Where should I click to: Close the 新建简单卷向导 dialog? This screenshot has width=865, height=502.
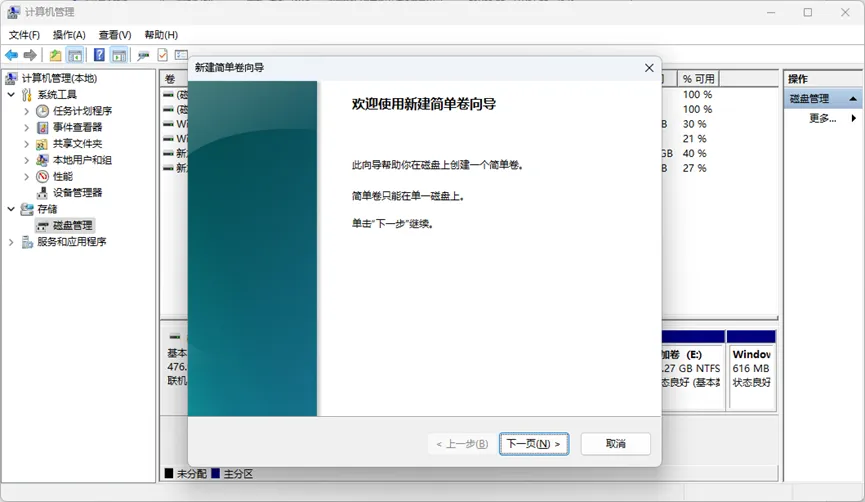point(649,68)
